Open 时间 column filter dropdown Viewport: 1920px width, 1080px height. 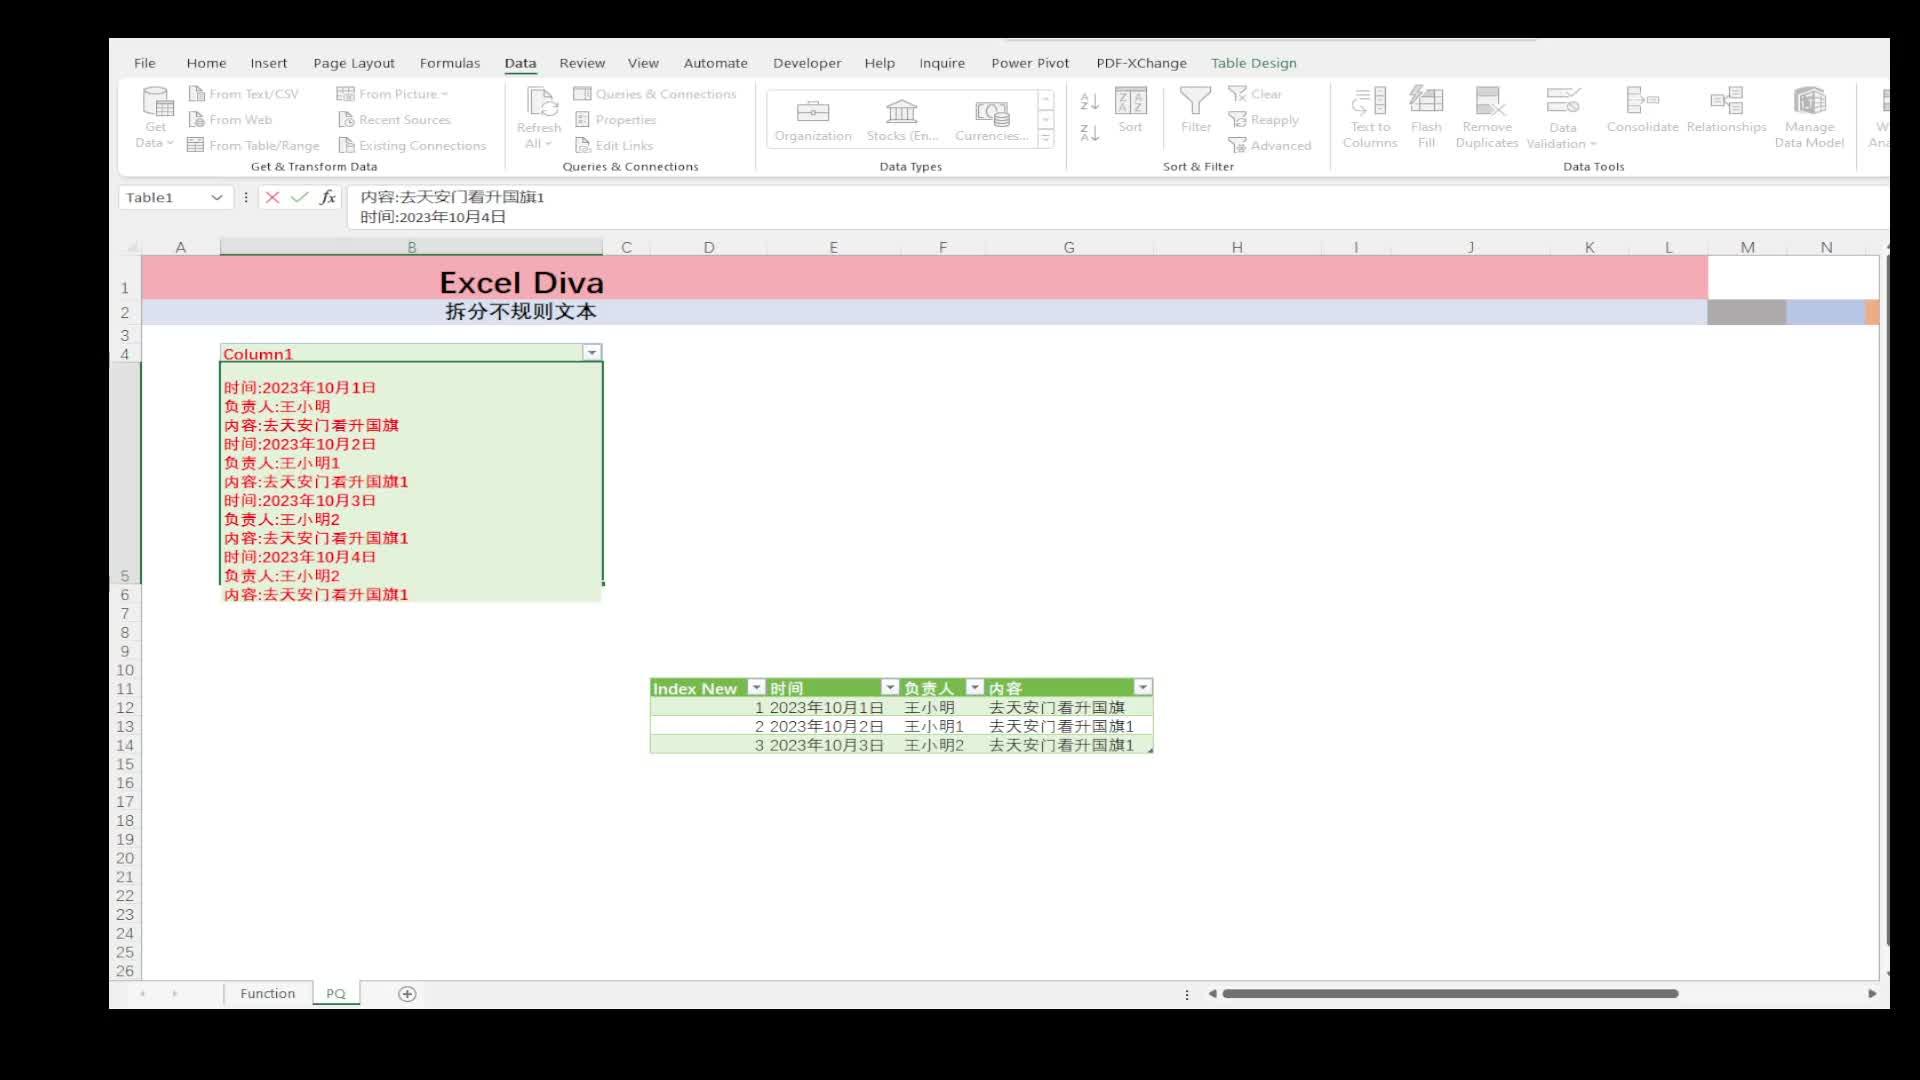click(x=890, y=687)
